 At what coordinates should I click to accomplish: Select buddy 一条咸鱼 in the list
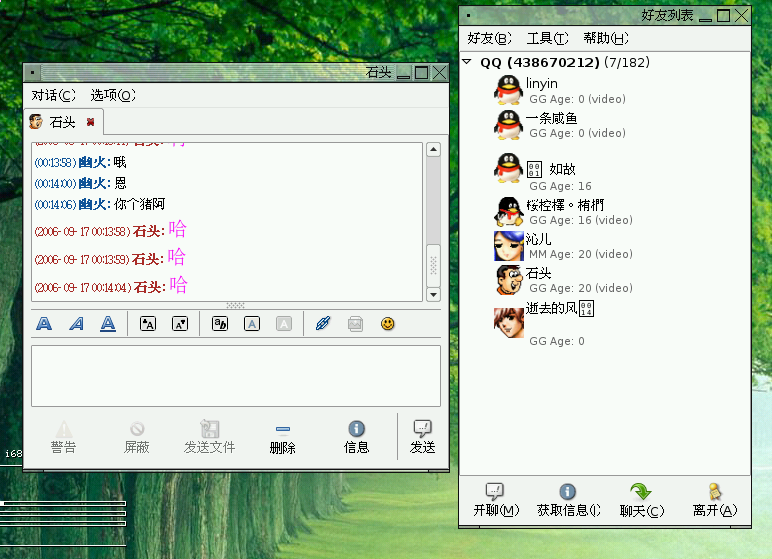605,125
